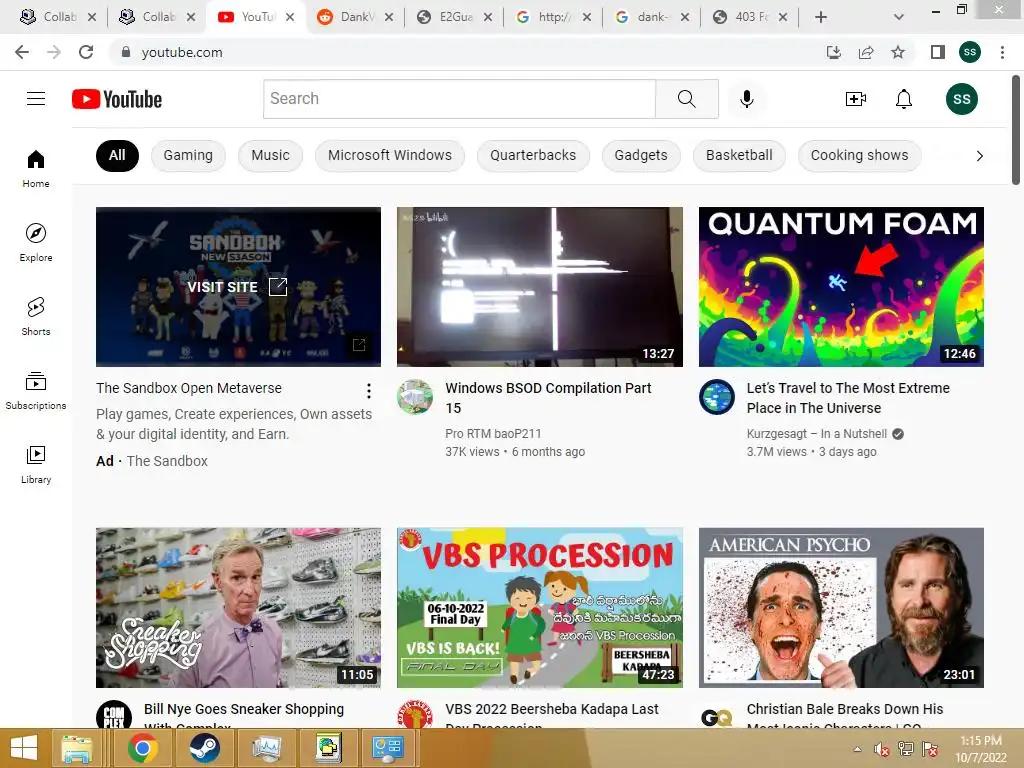Open the Sneaker Shopping video thumbnail
The height and width of the screenshot is (768, 1024).
(x=238, y=607)
